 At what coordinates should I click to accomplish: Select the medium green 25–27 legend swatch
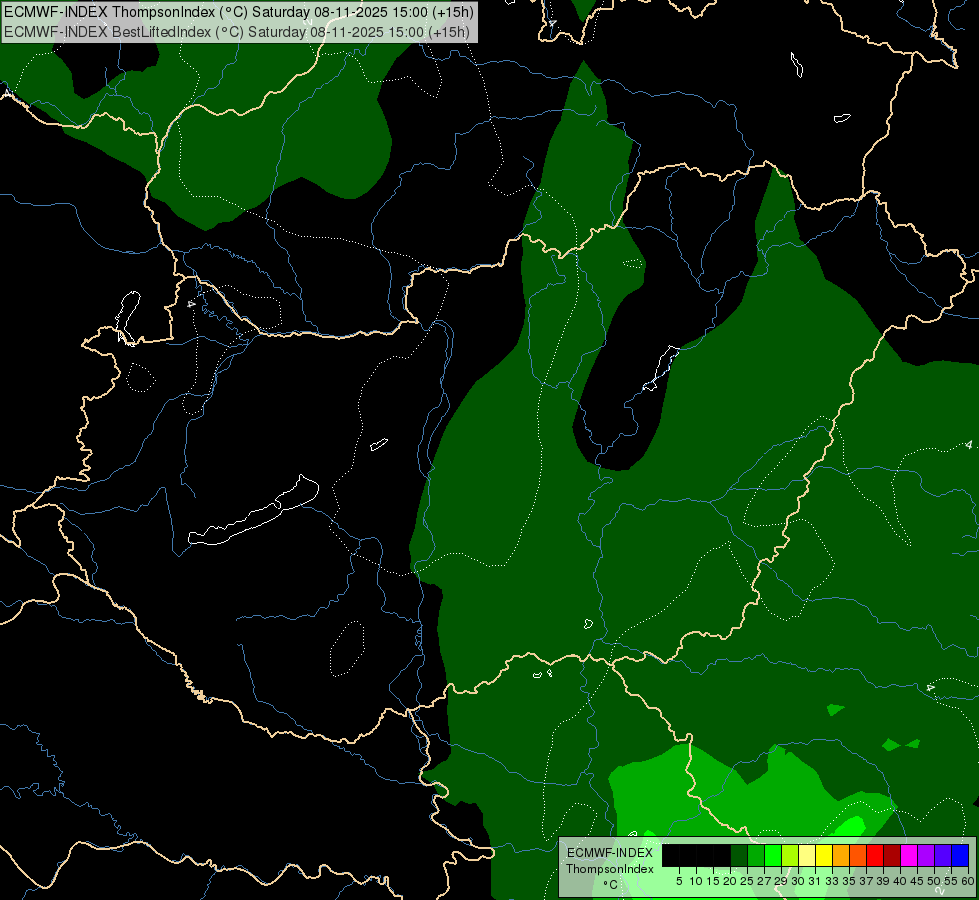(x=756, y=856)
